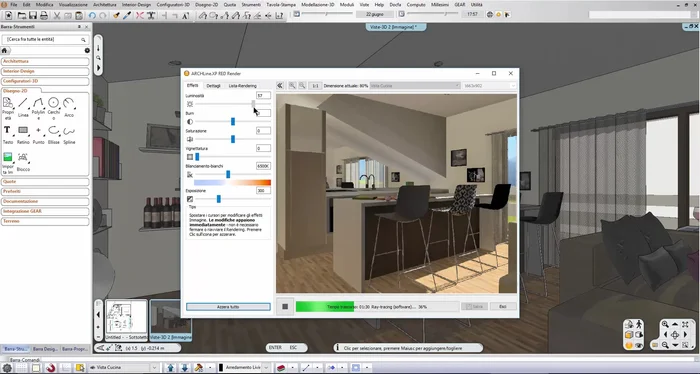
Task: Click the 1:1 actual size button
Action: tap(315, 86)
